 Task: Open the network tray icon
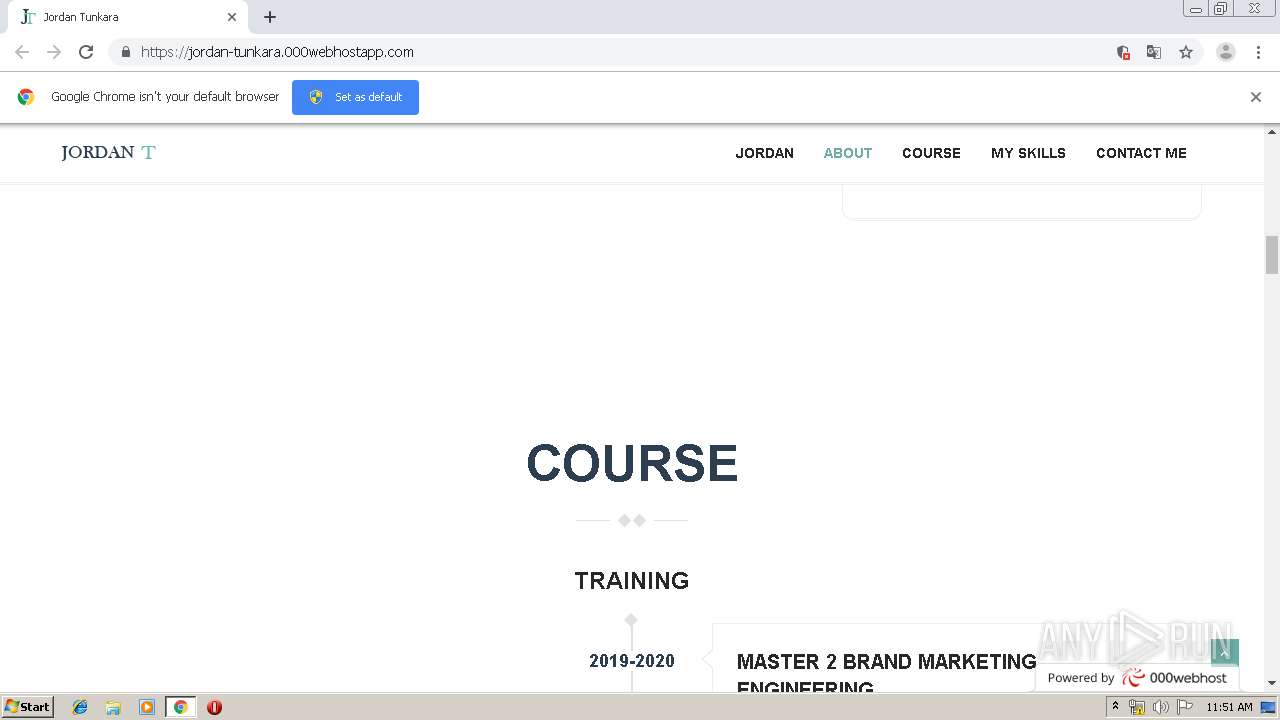(x=1136, y=707)
